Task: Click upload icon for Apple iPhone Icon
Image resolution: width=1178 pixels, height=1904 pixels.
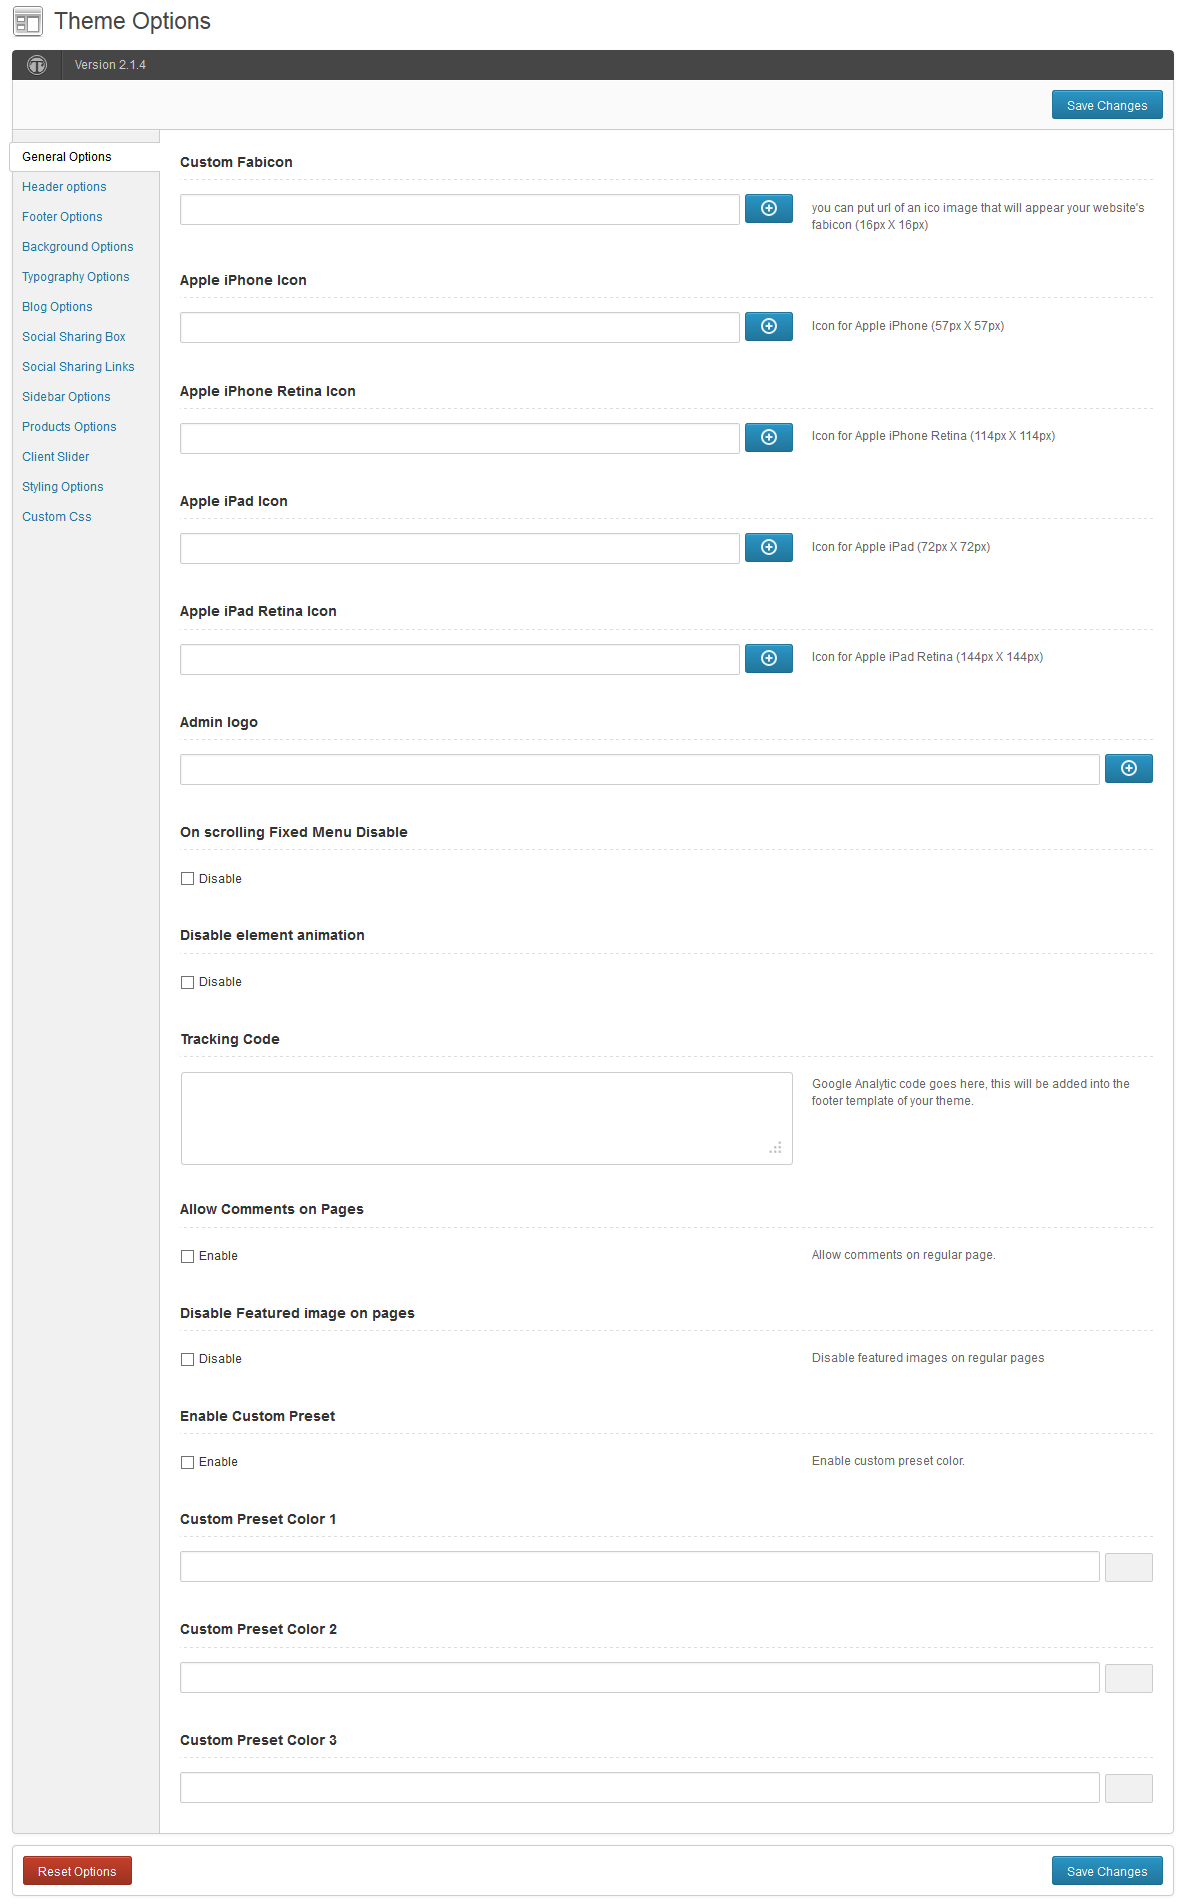Action: (x=768, y=326)
